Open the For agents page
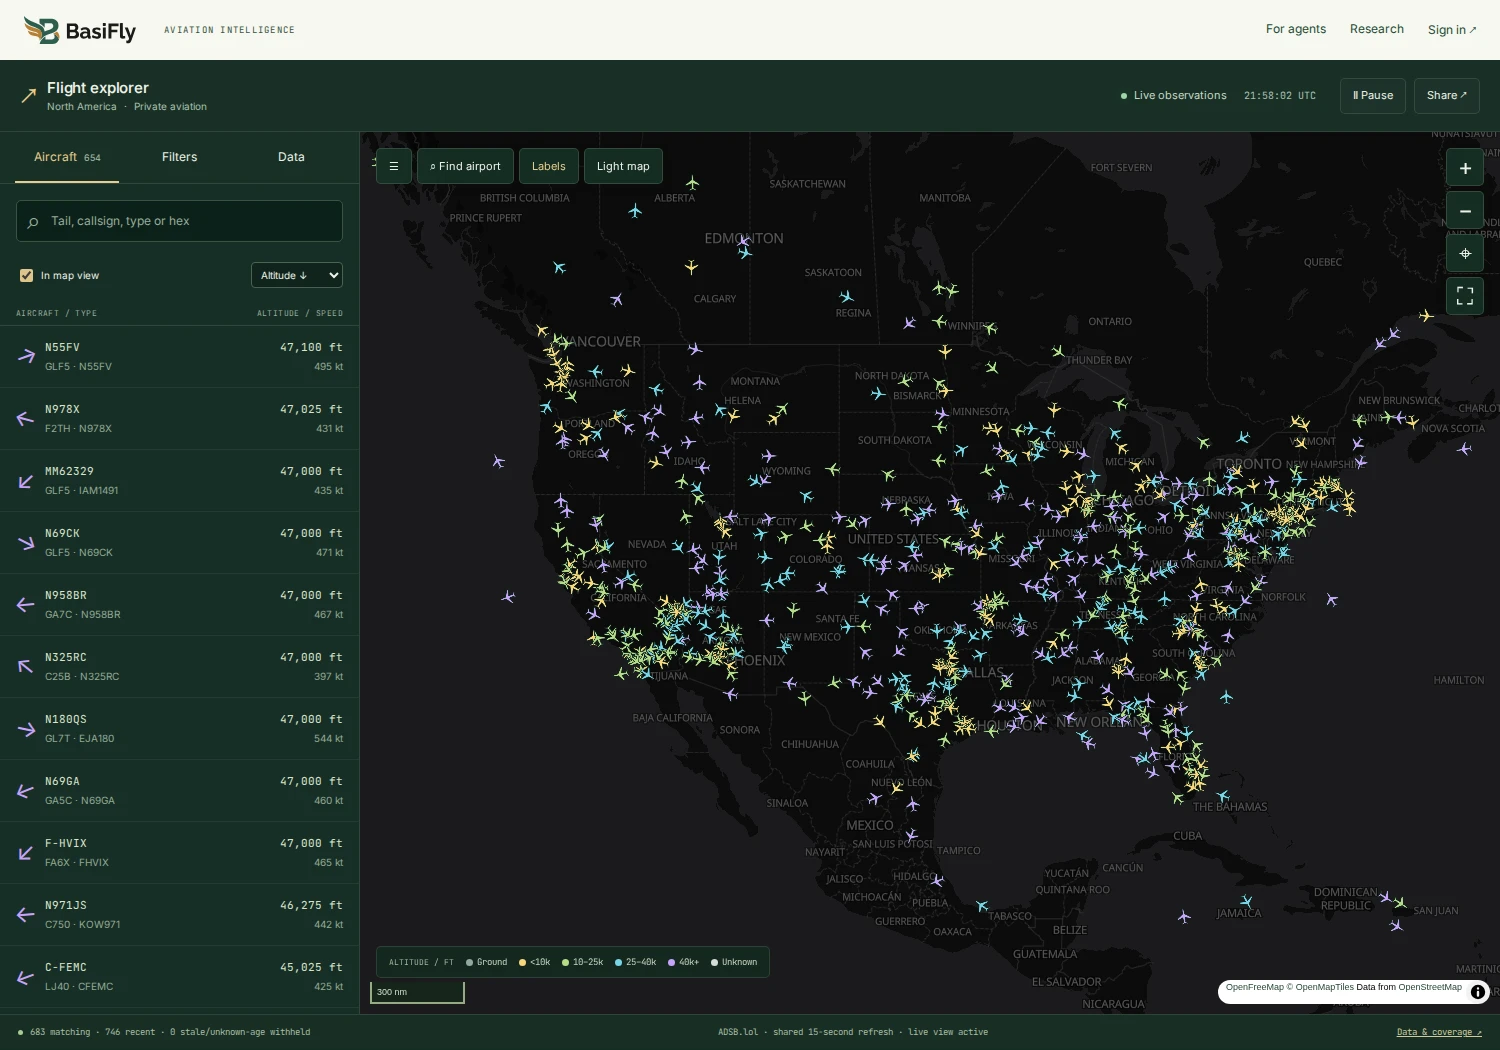 (x=1296, y=29)
